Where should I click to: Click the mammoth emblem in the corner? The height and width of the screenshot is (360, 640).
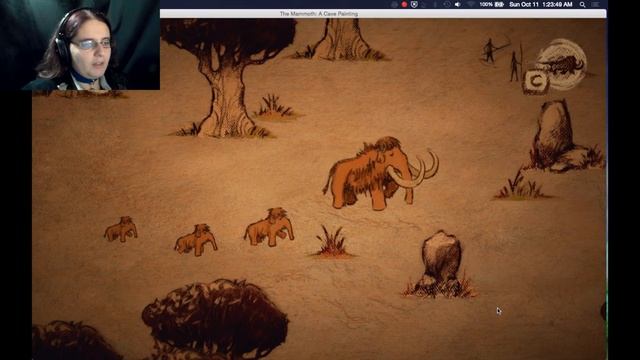click(563, 64)
